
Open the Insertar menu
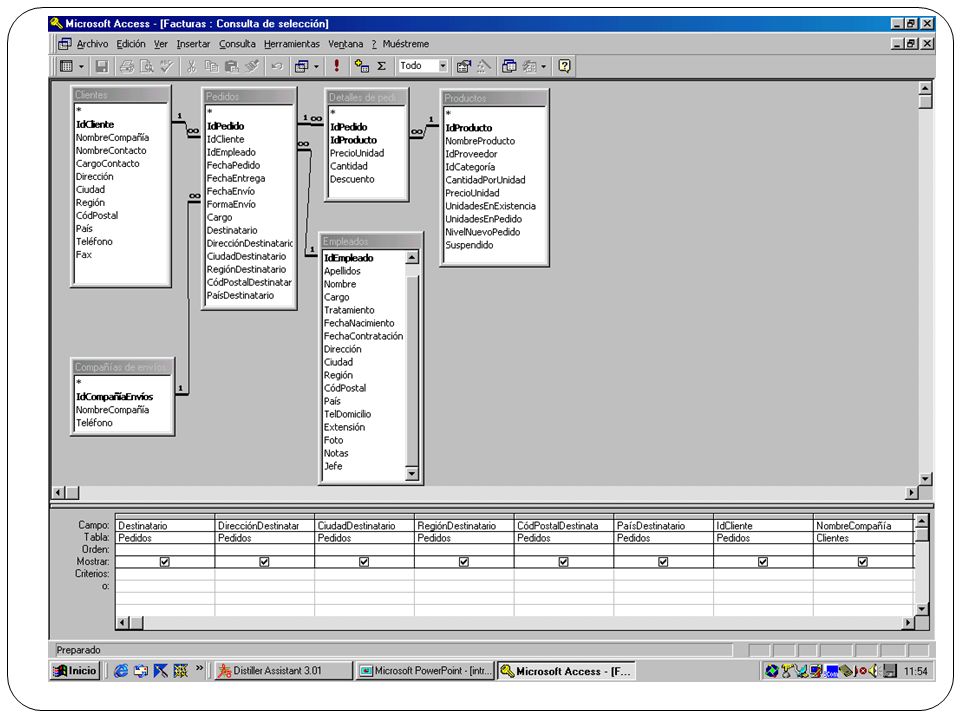click(193, 44)
